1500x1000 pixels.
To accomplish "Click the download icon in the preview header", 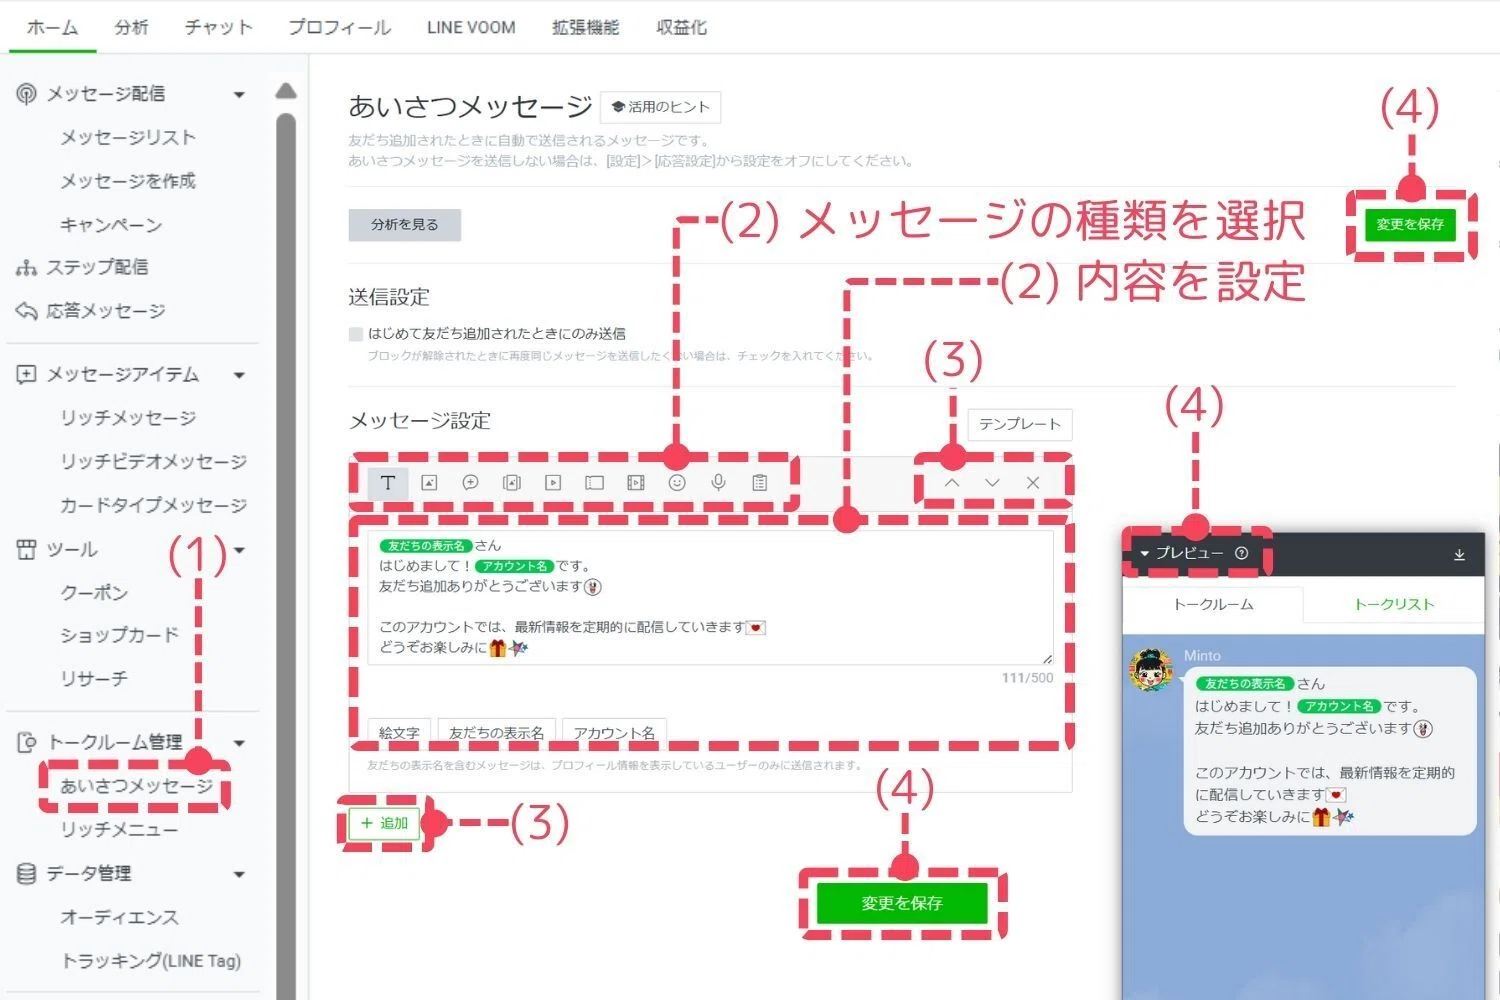I will pyautogui.click(x=1459, y=555).
